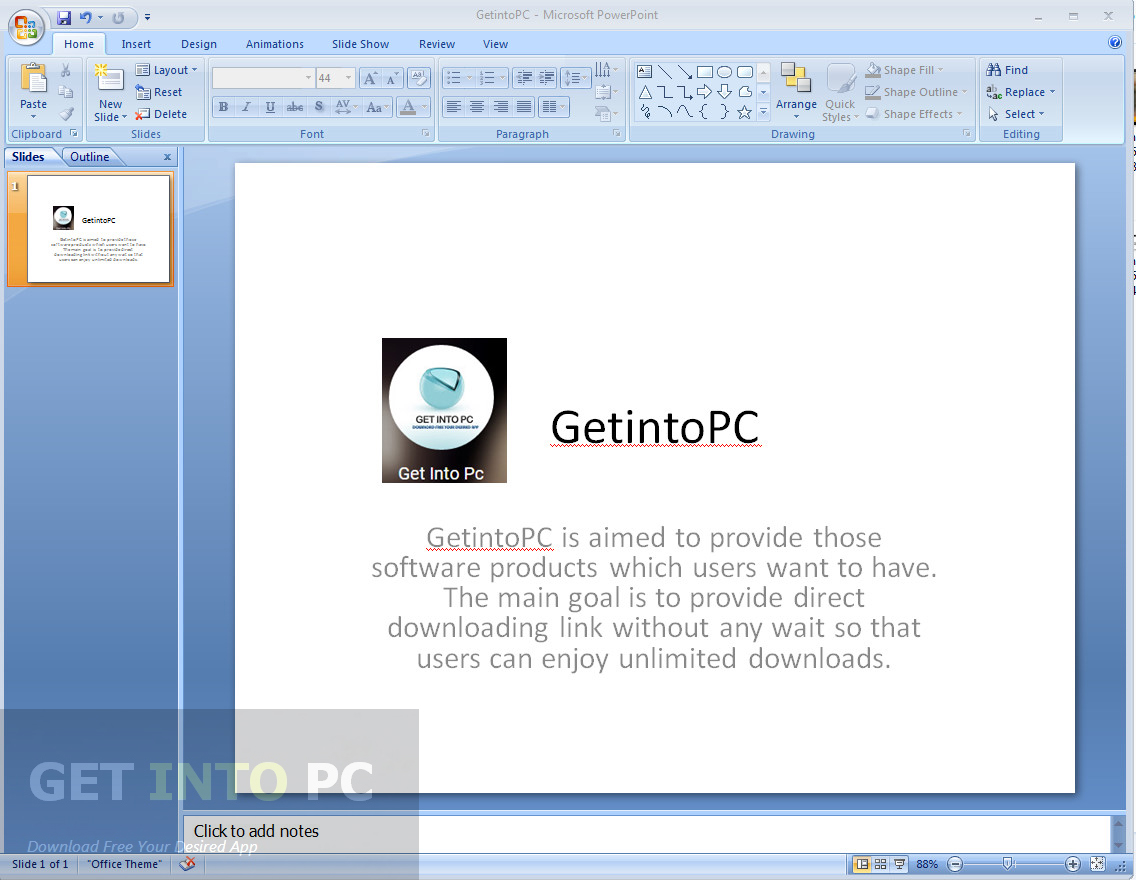Switch to Slide Sorter view
The width and height of the screenshot is (1136, 880).
(x=880, y=864)
